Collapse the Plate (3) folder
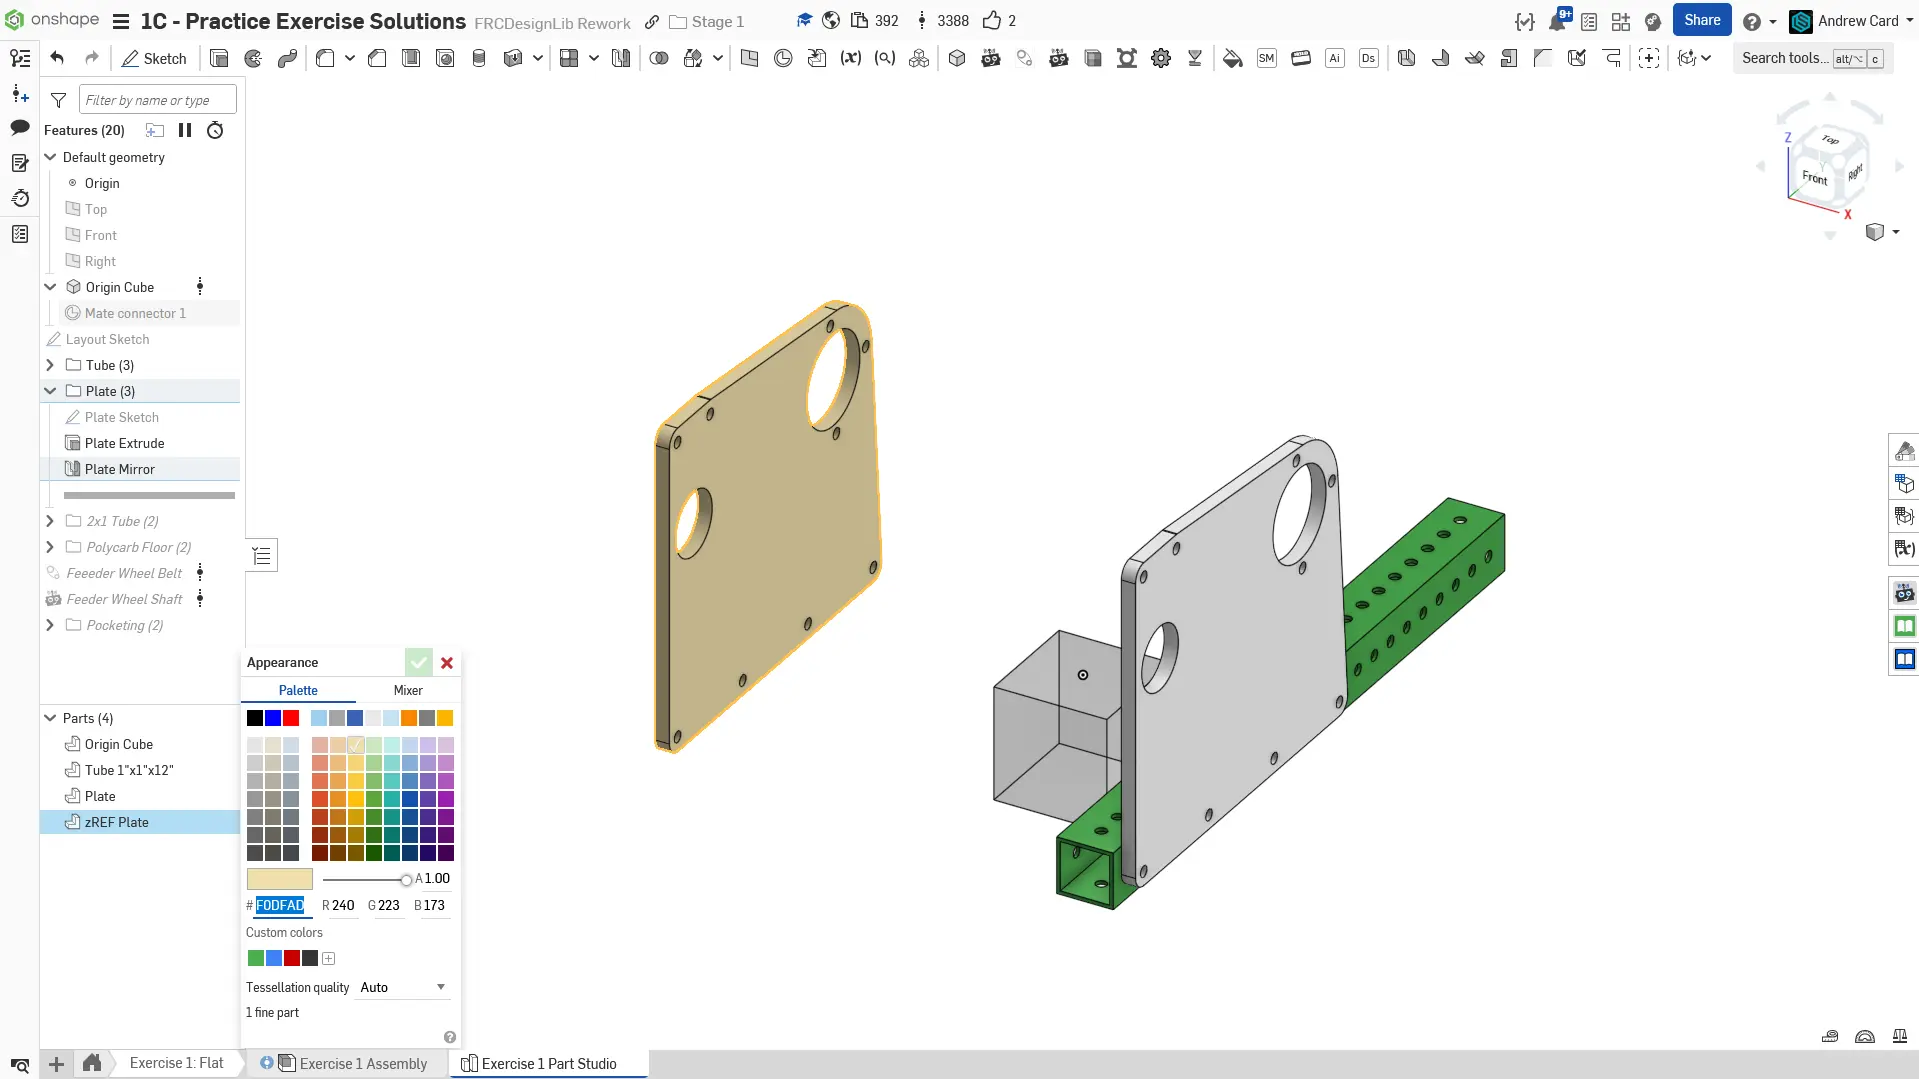 click(x=50, y=391)
